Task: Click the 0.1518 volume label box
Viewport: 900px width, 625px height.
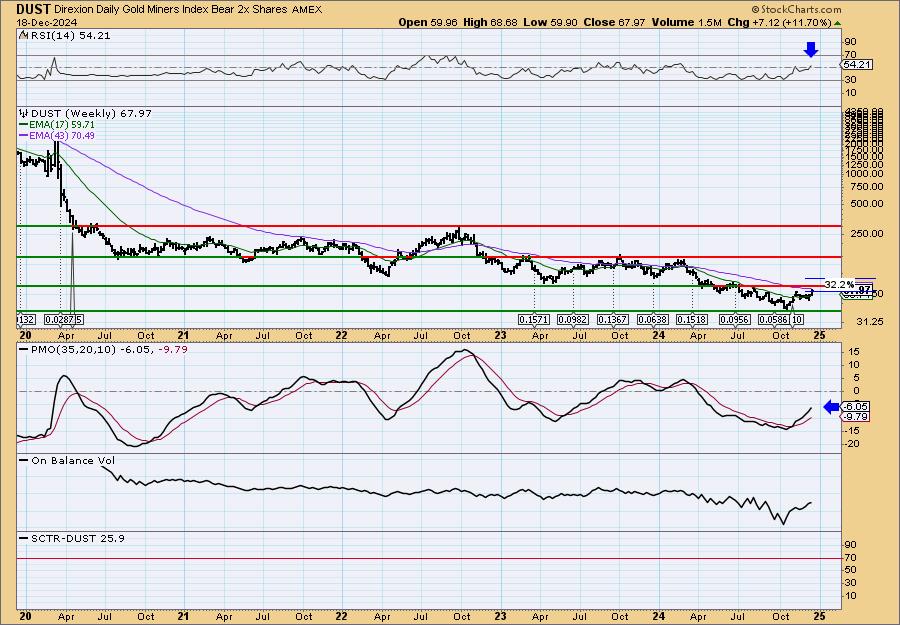Action: coord(693,319)
